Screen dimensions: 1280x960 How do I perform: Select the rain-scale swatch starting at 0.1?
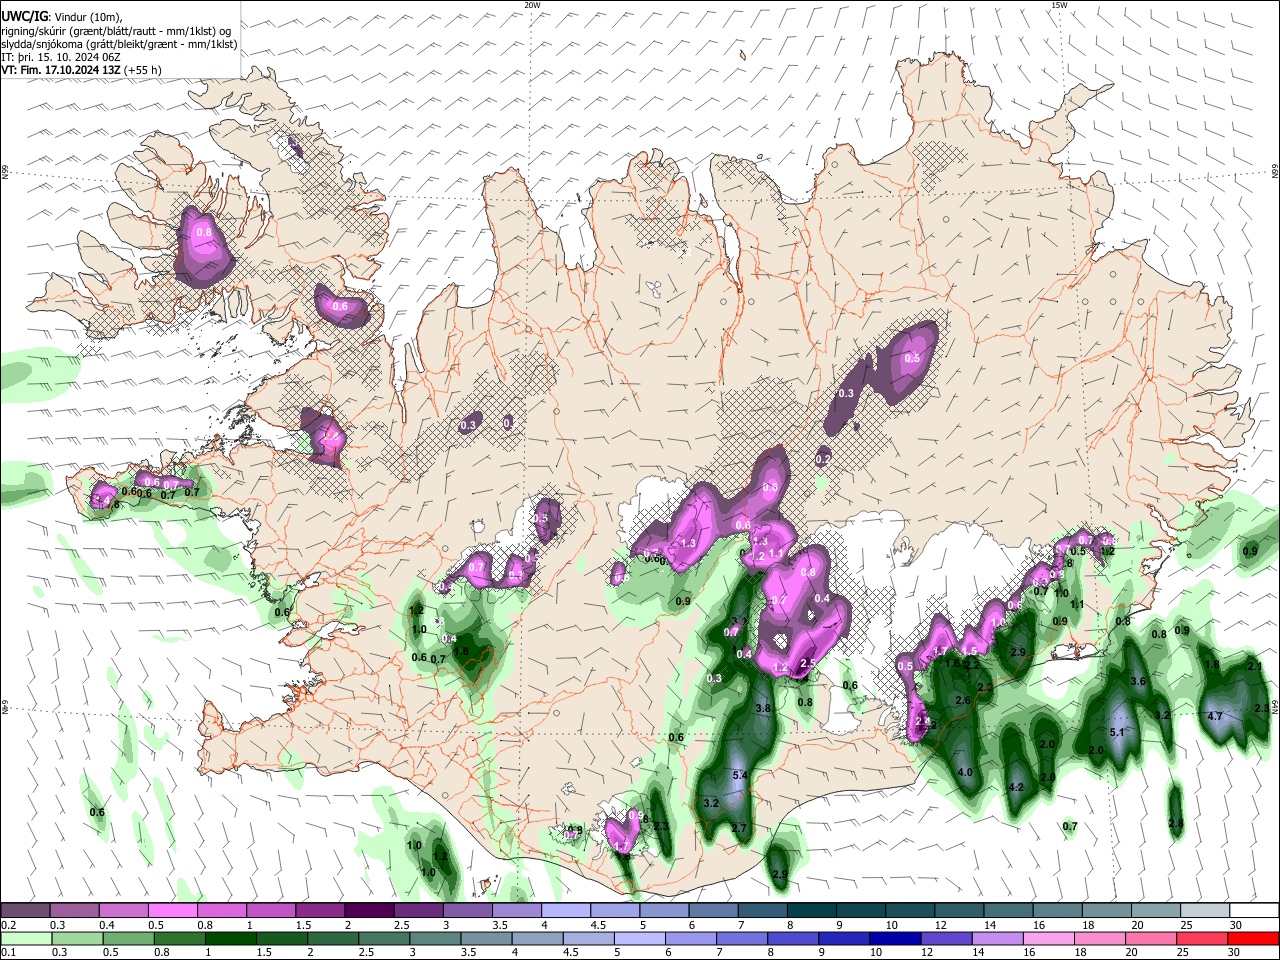pos(25,938)
